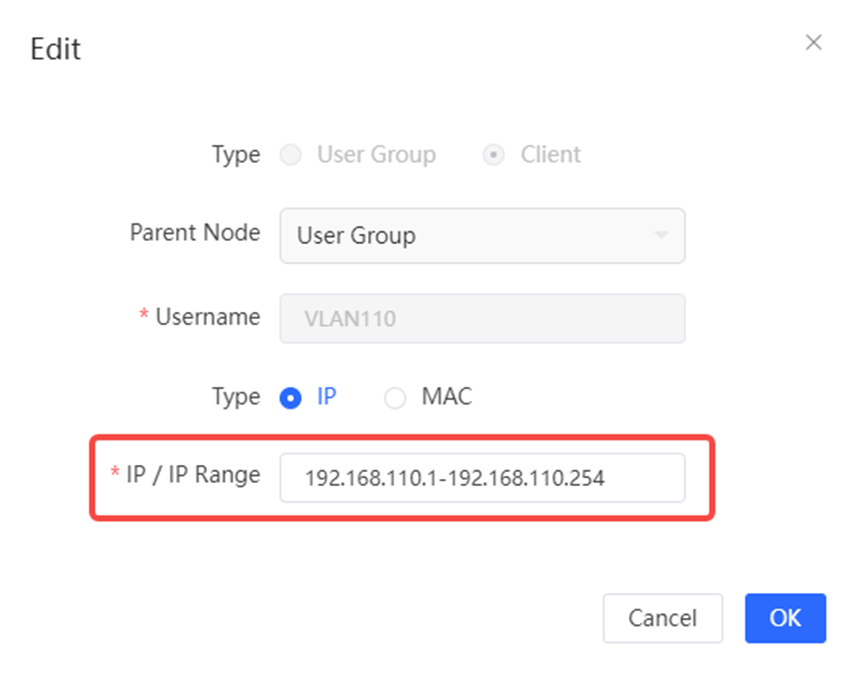Switch type to the MAC radio button
Viewport: 856px width, 673px height.
(395, 398)
